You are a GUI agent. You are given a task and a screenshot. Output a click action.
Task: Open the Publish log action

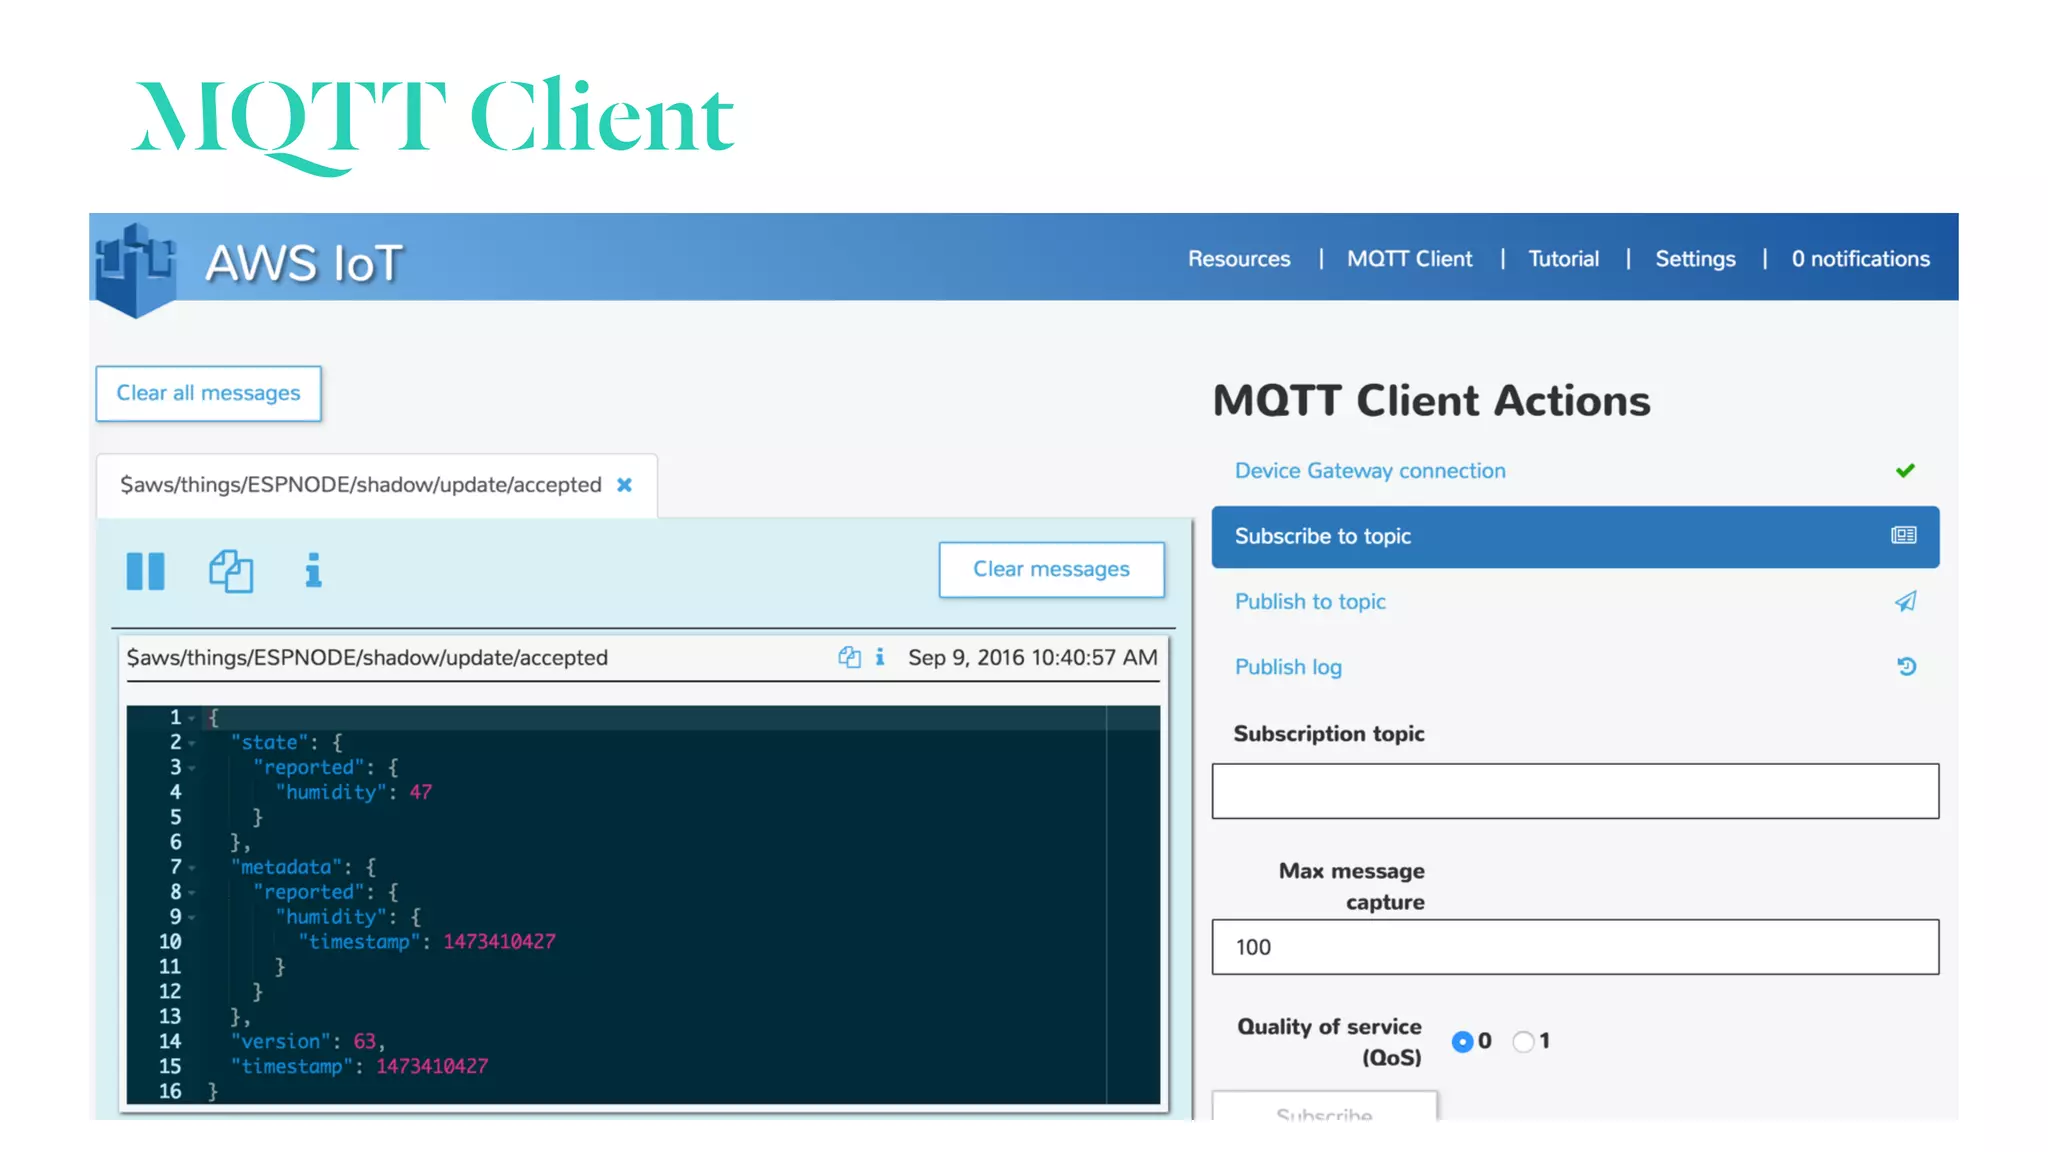1288,667
